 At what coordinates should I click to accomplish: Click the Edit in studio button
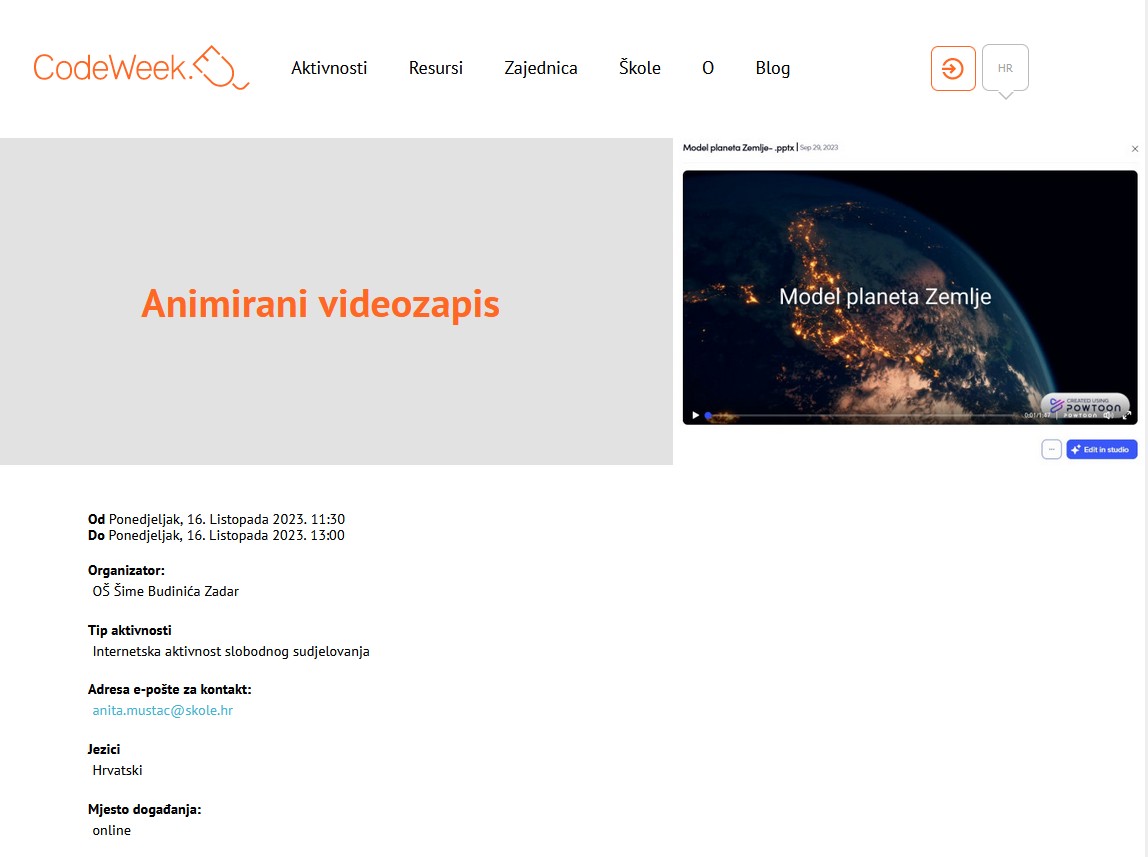click(1101, 449)
